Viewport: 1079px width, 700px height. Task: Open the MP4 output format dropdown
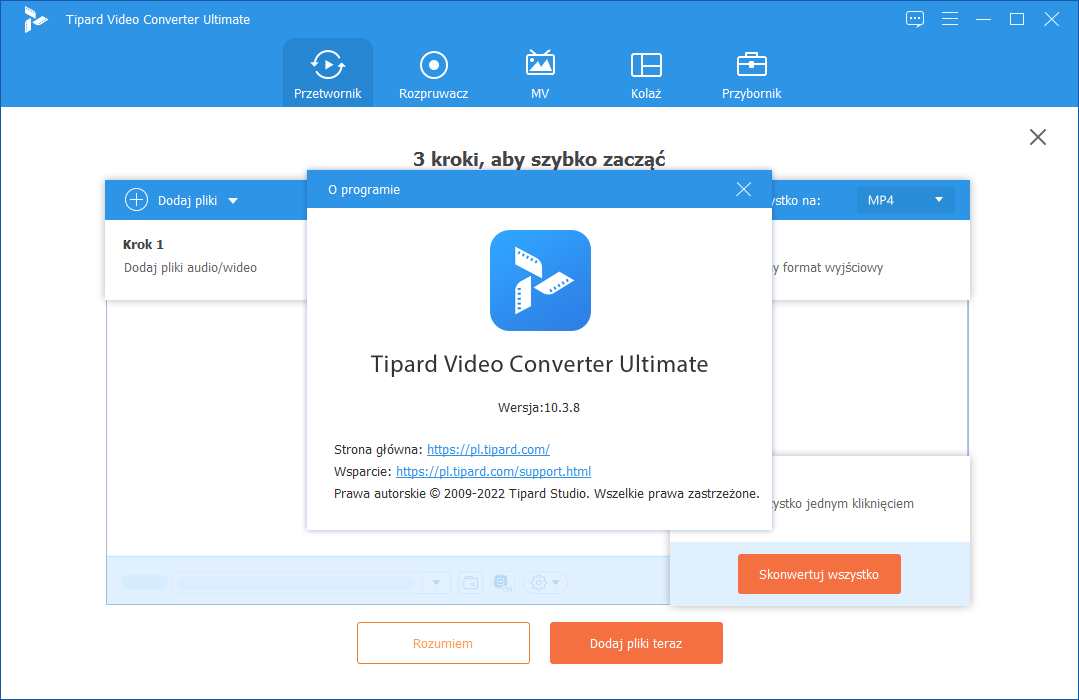coord(905,200)
